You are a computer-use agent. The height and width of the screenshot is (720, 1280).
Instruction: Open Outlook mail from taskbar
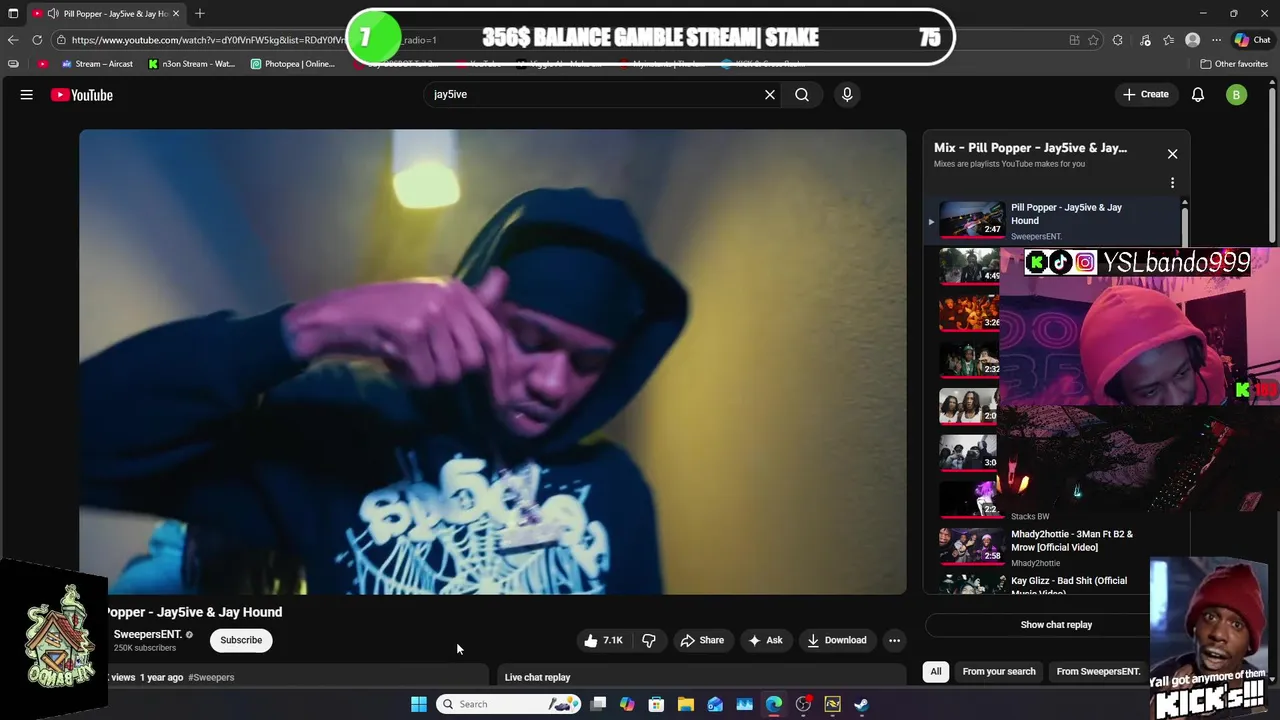tap(715, 704)
